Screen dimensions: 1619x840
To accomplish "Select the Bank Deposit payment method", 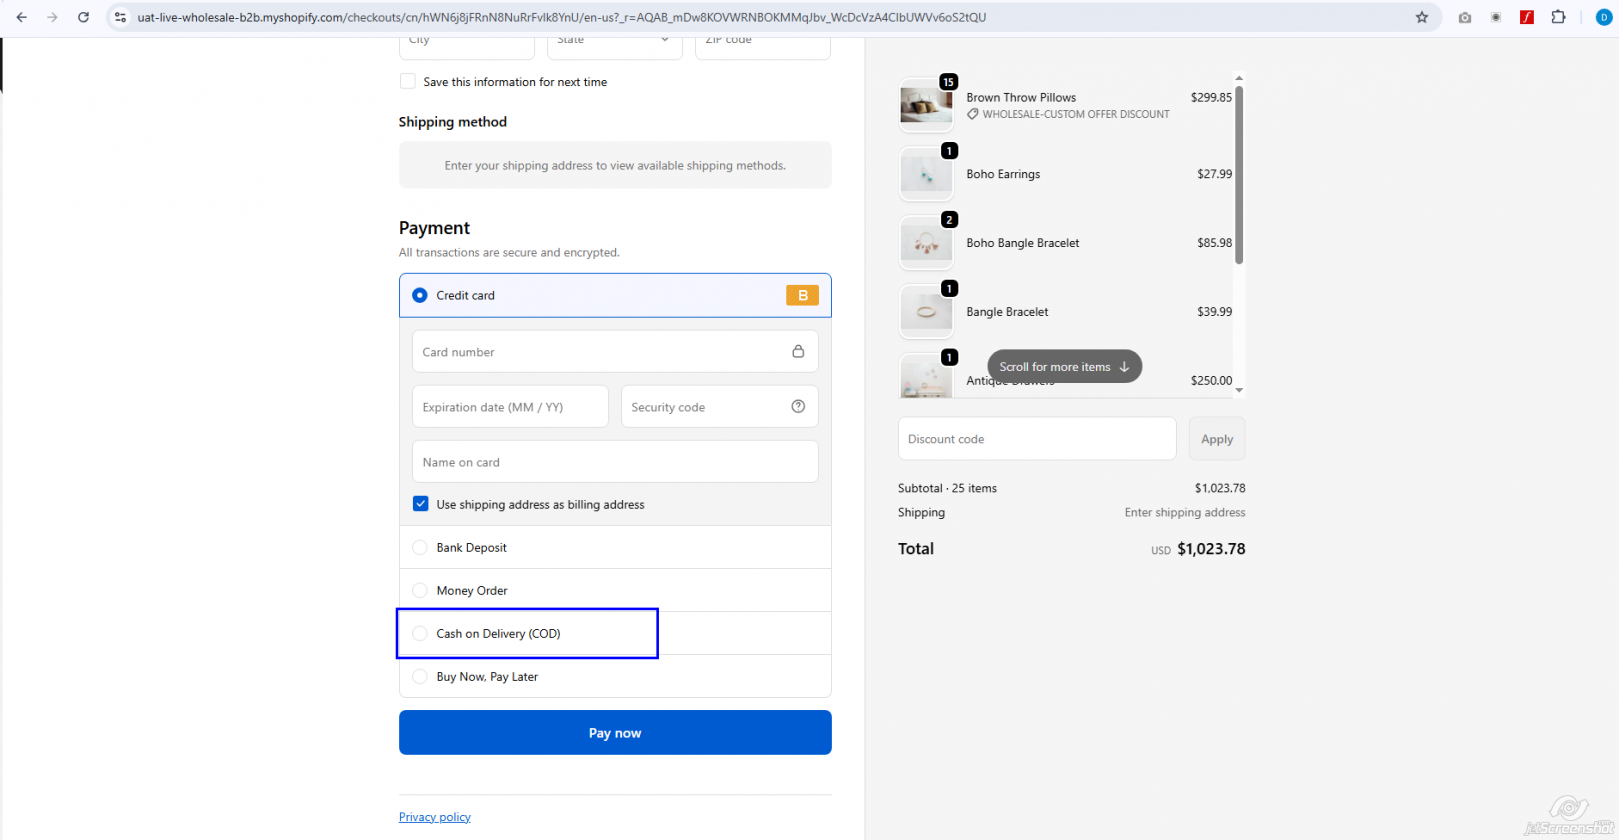I will point(420,547).
